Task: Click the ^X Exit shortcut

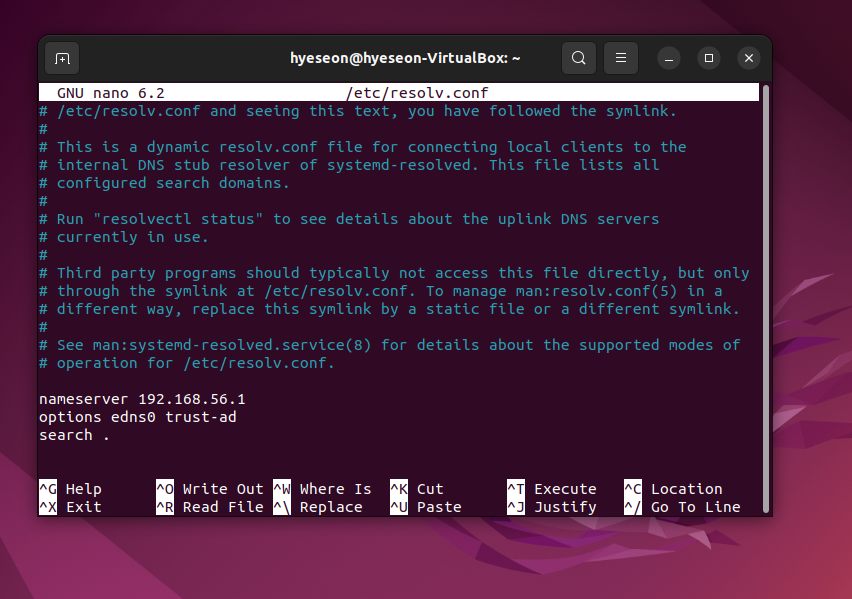Action: pos(70,507)
